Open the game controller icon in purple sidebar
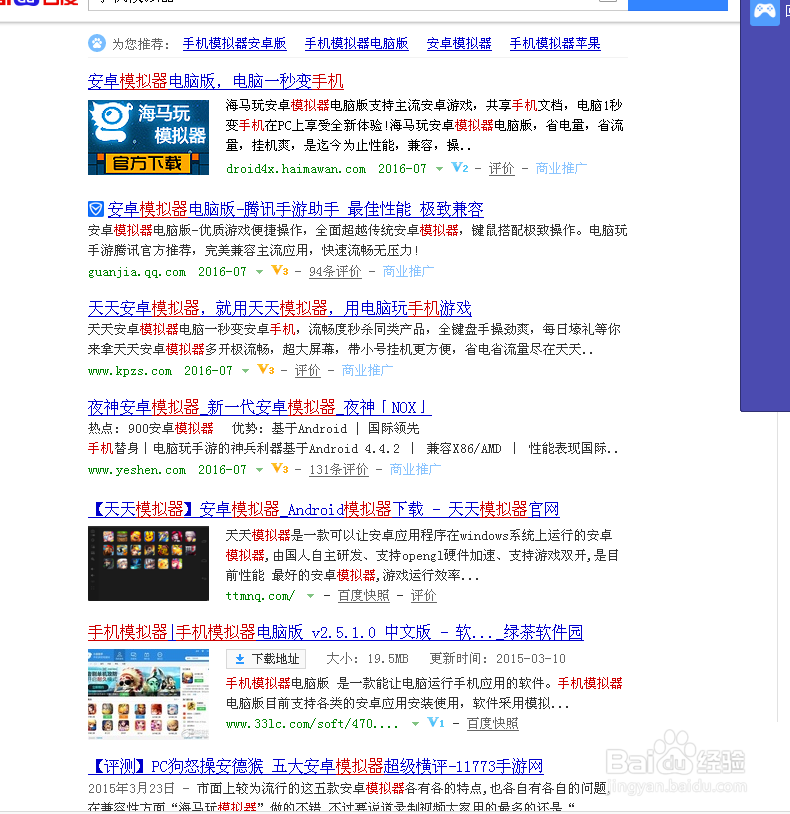Viewport: 790px width, 814px height. [x=765, y=11]
